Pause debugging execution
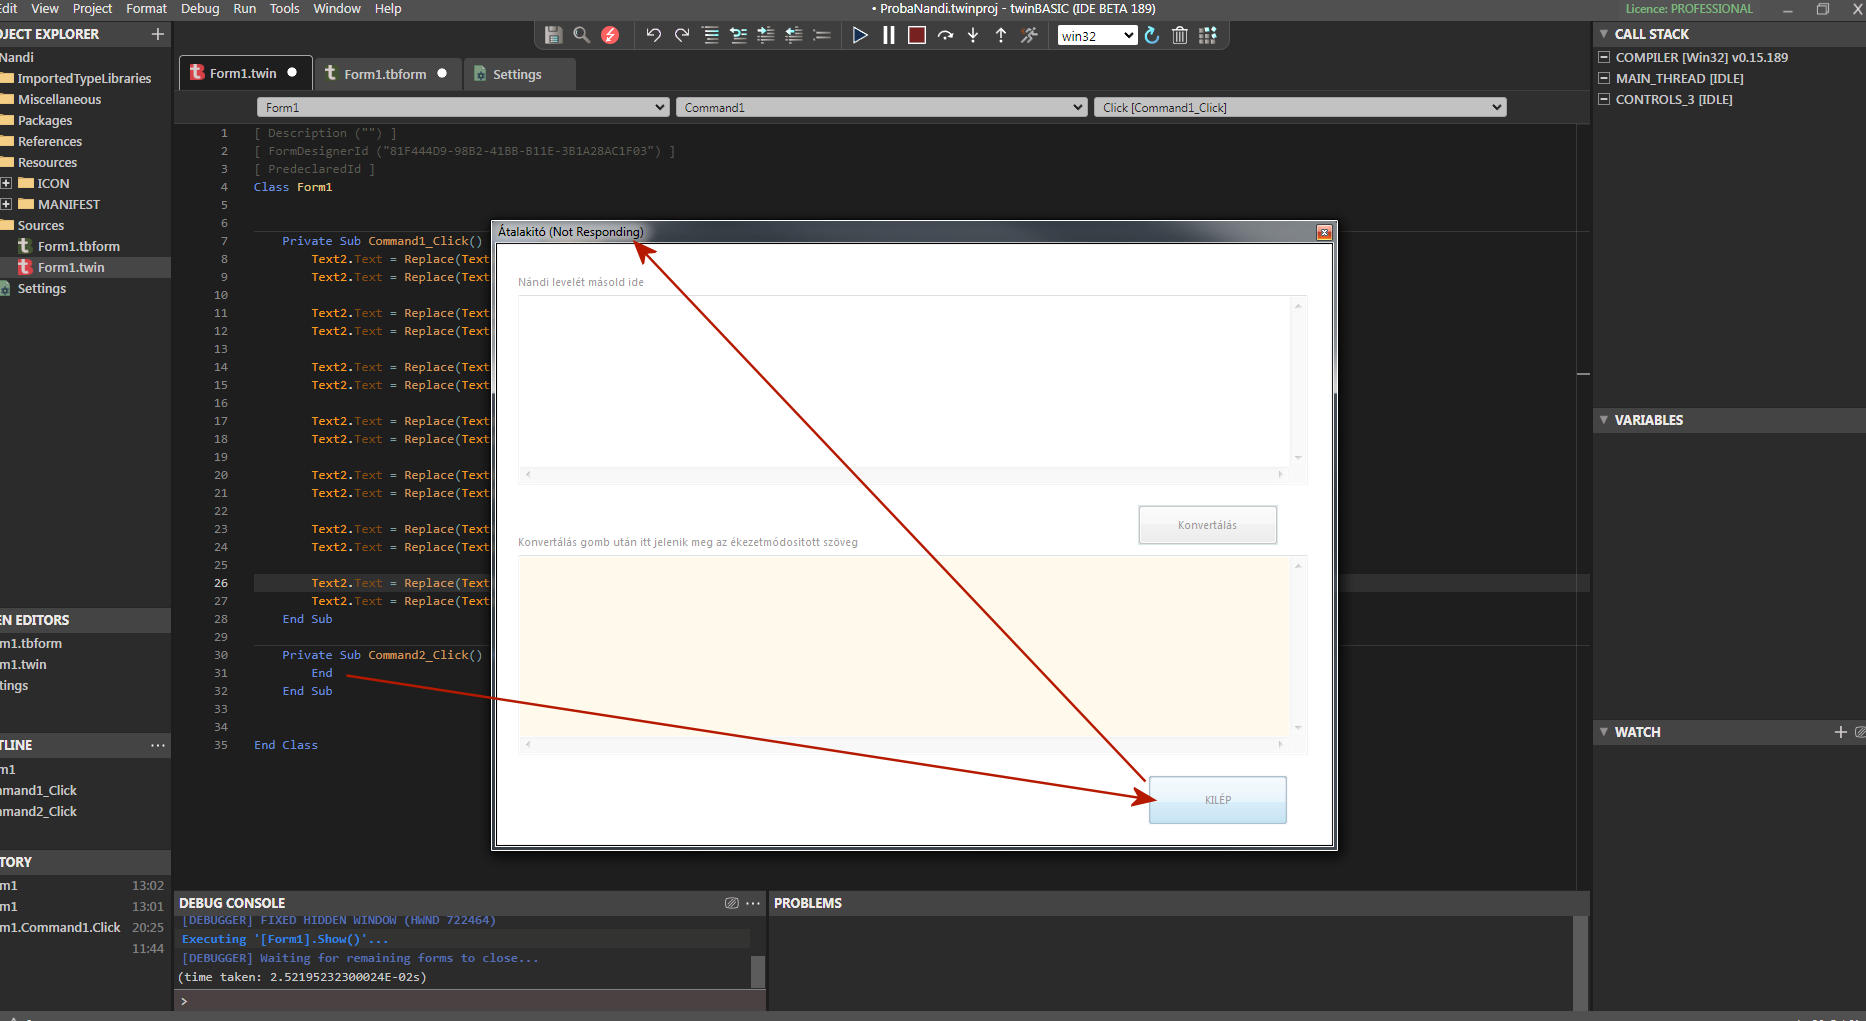This screenshot has height=1021, width=1866. [x=888, y=35]
